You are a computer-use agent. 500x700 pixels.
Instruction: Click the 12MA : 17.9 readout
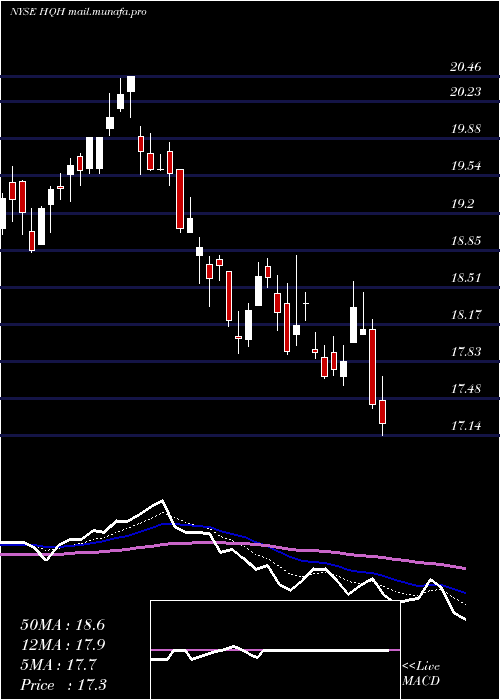point(62,645)
